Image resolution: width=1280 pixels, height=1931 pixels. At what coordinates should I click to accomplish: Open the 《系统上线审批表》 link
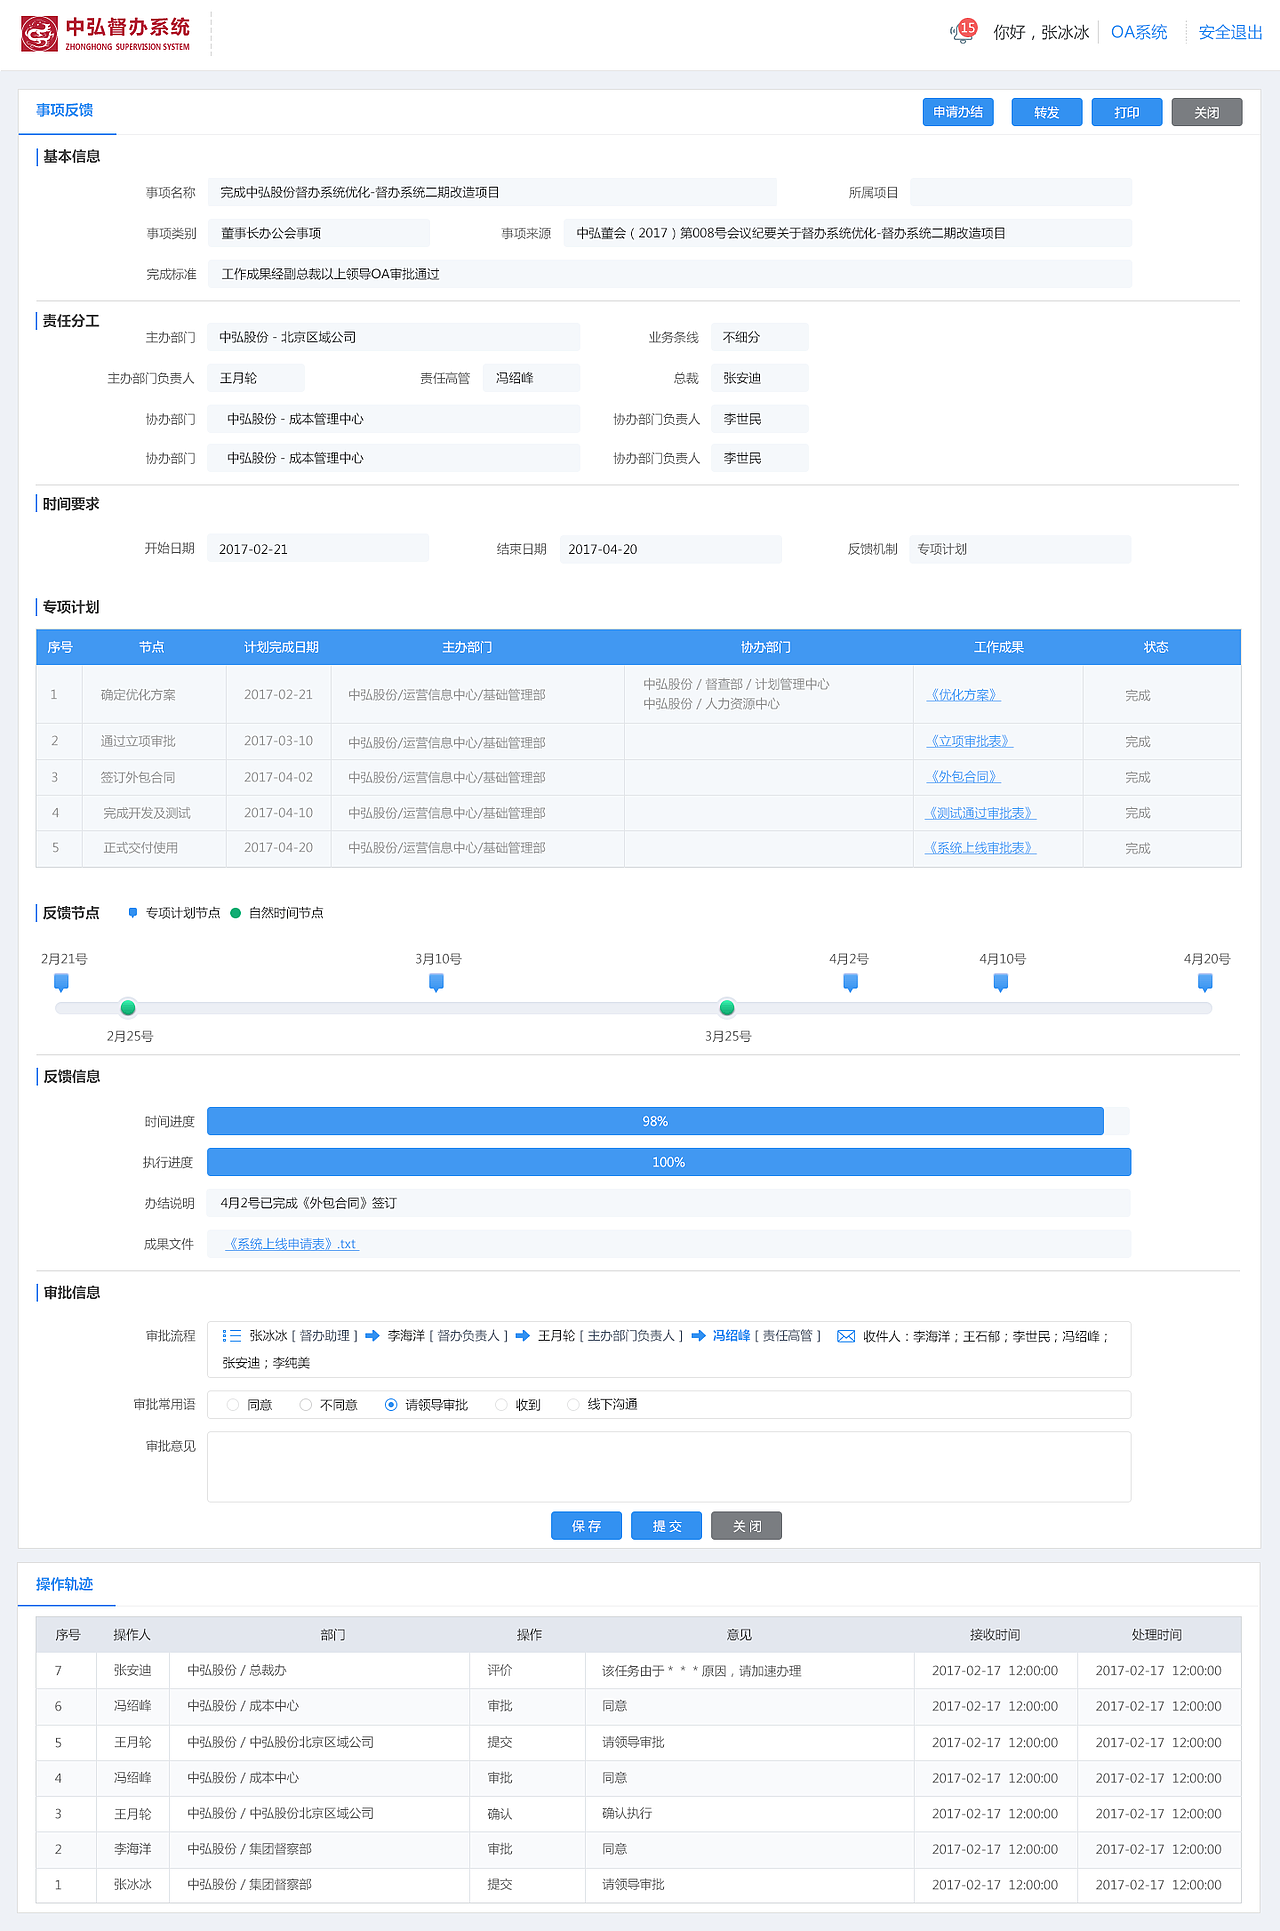(981, 848)
